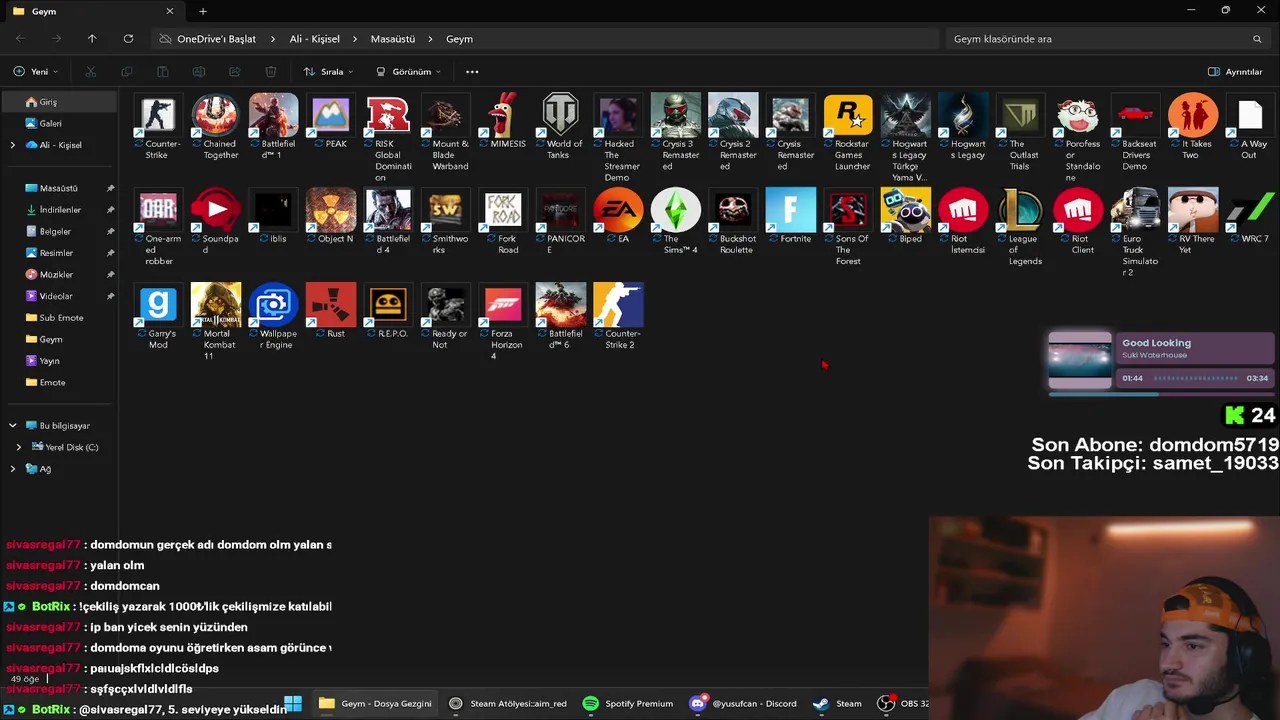Screen dimensions: 1280x720
Task: Open the Counter-Strike shortcut icon
Action: (159, 115)
